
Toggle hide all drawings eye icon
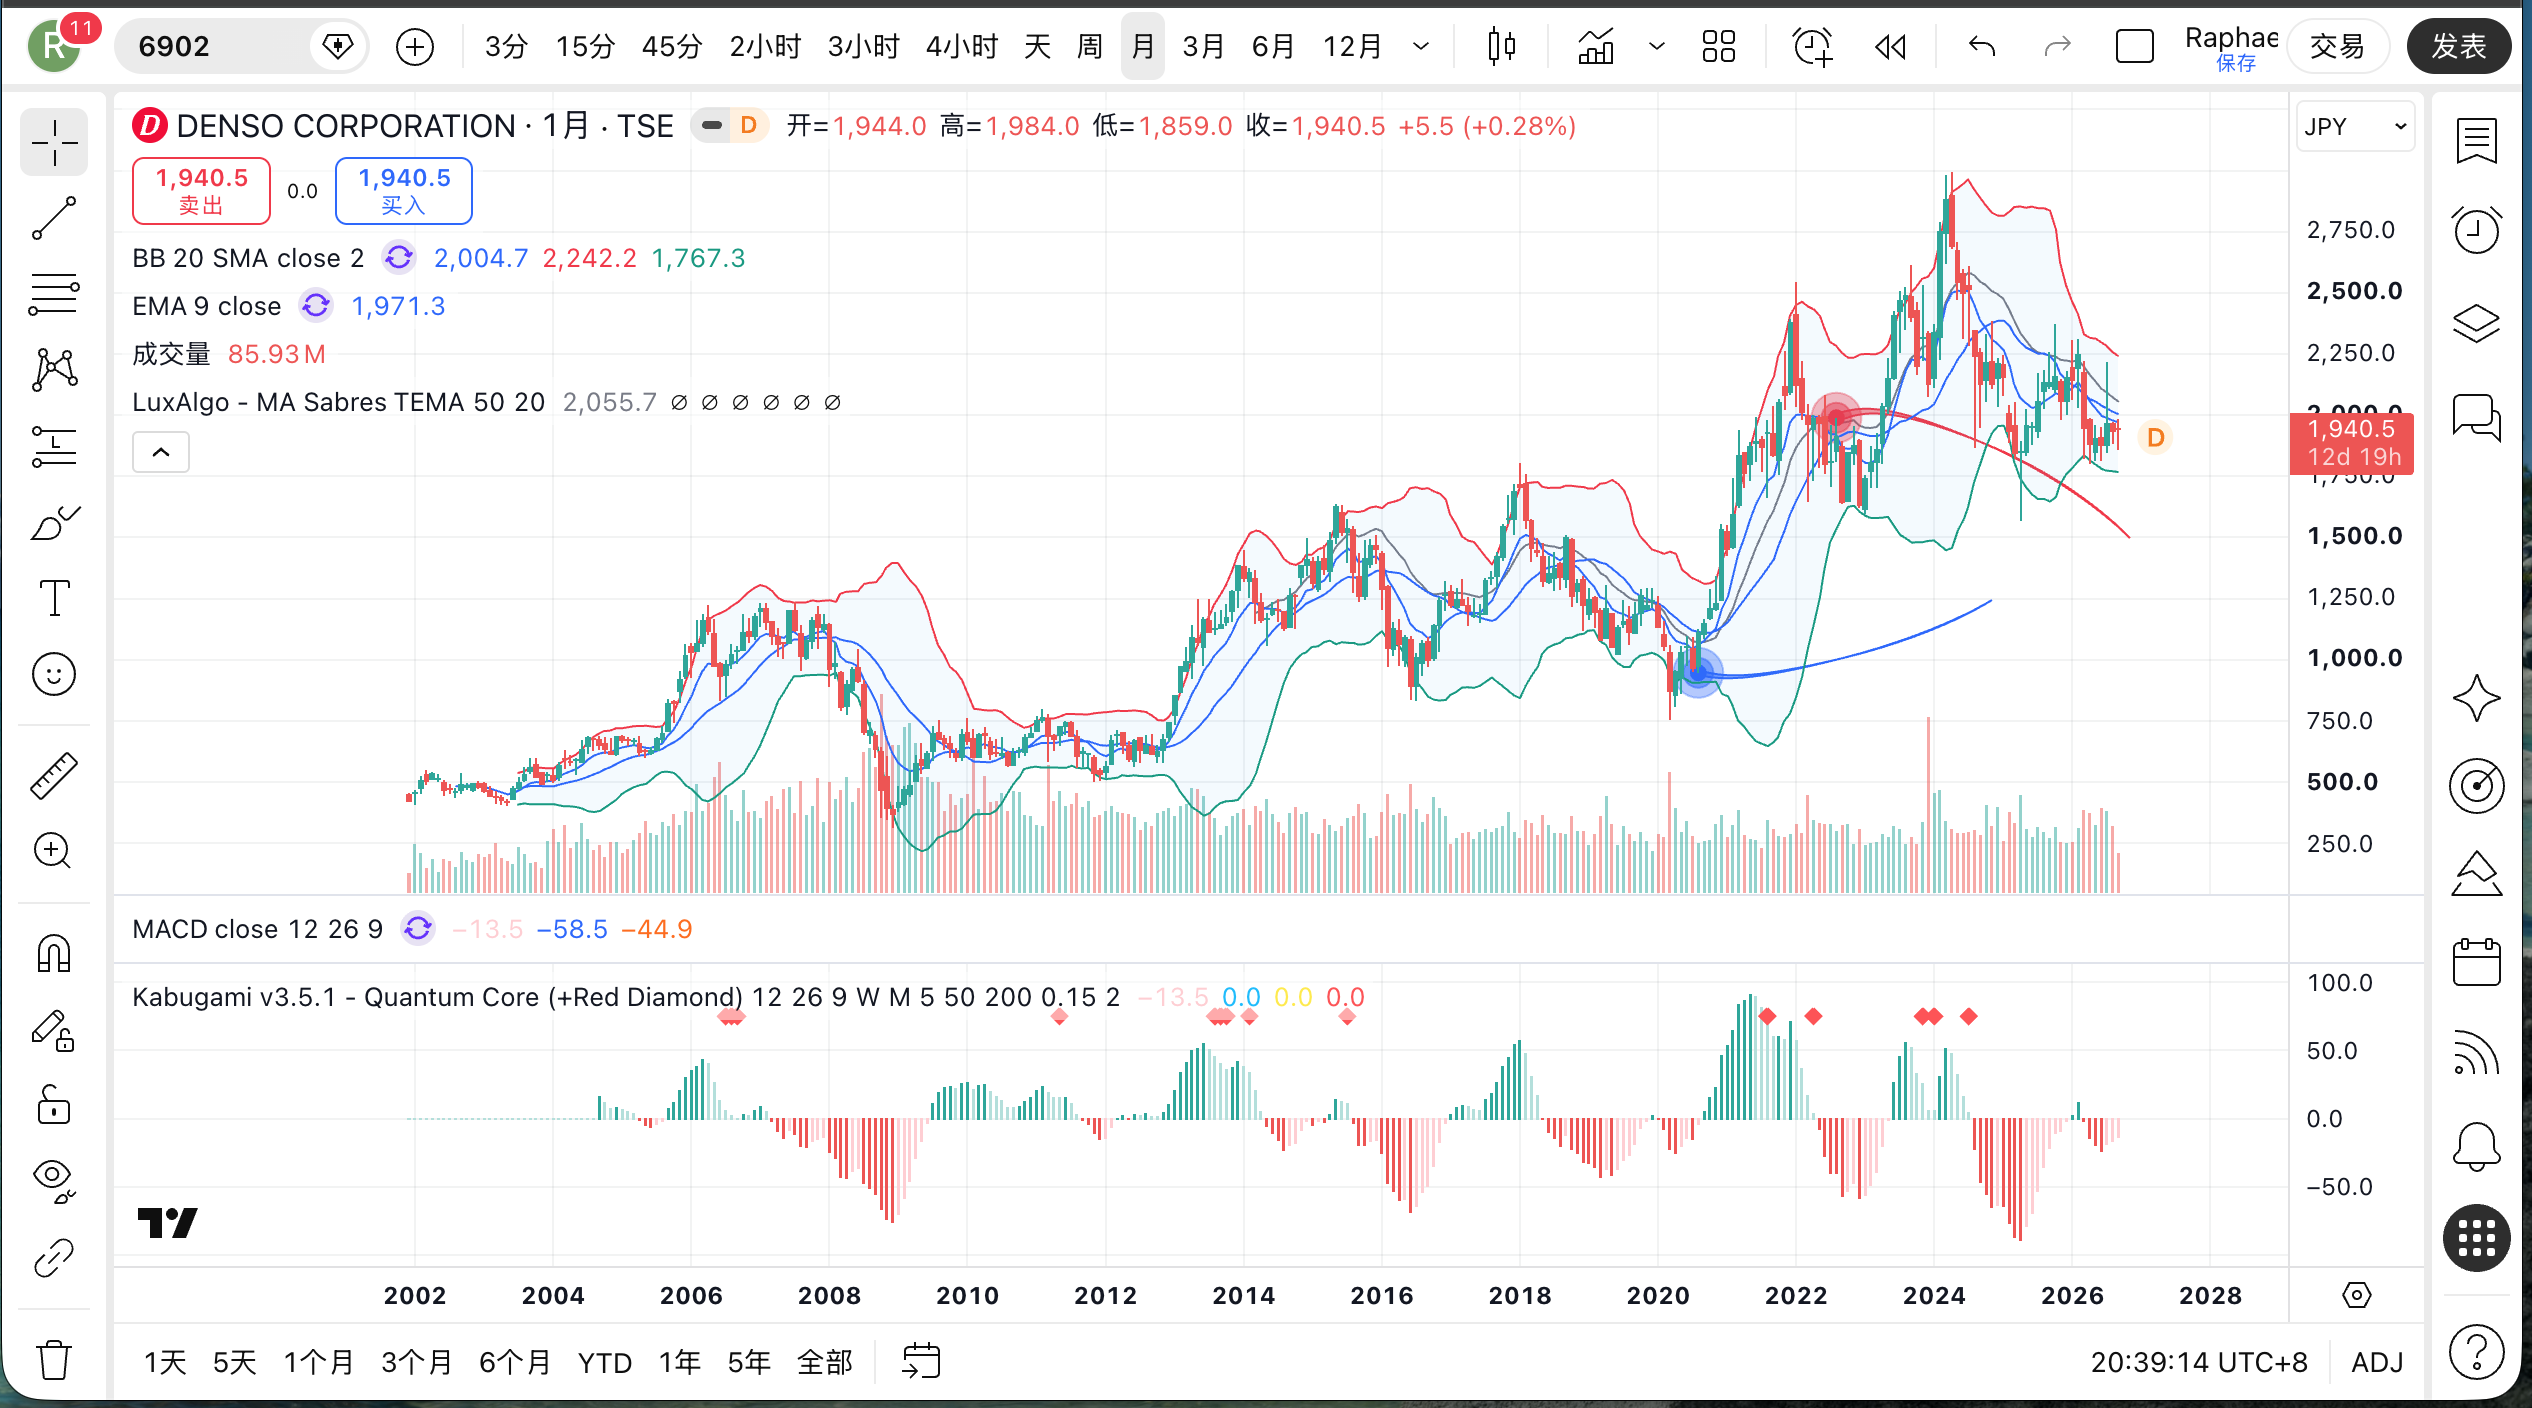coord(54,1182)
